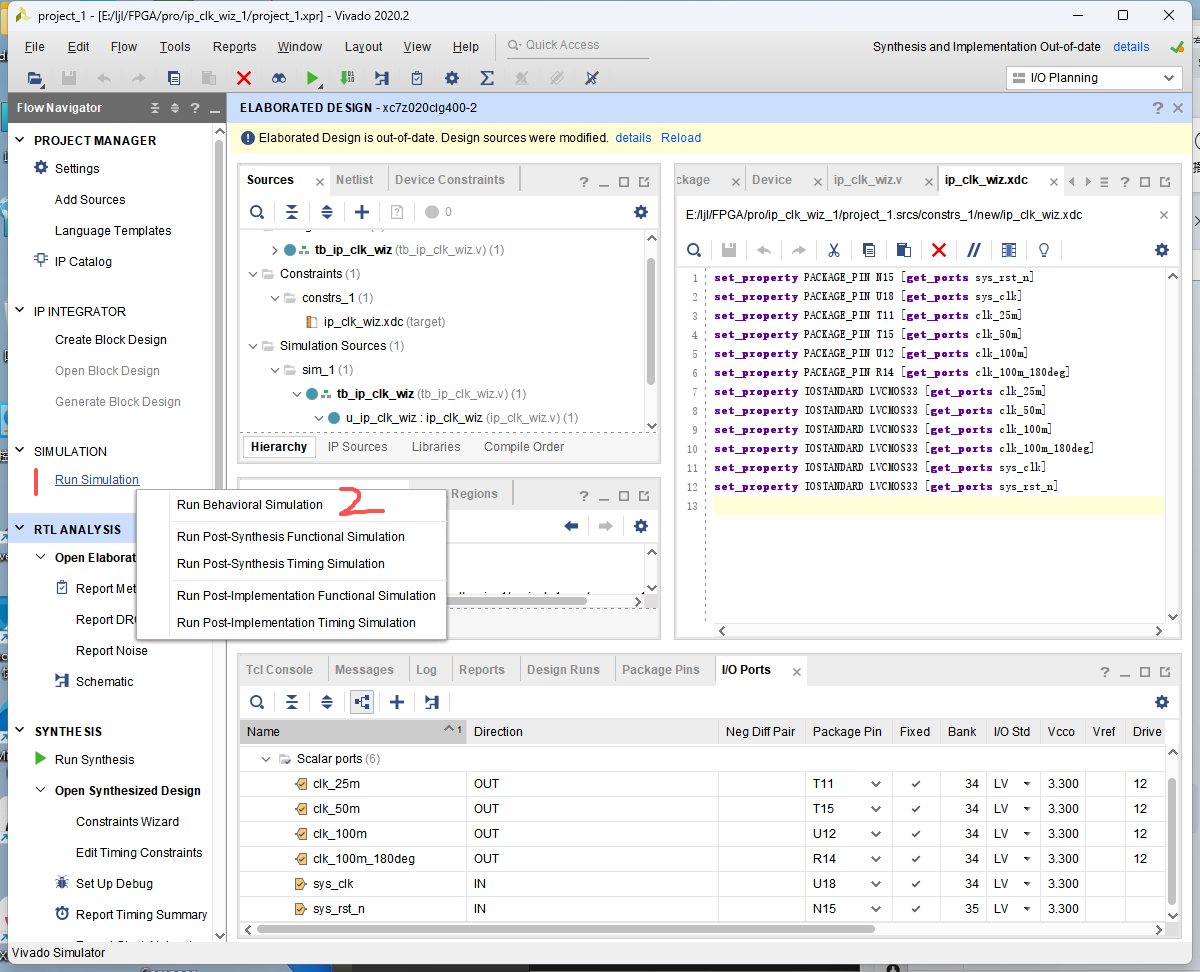Image resolution: width=1200 pixels, height=972 pixels.
Task: Click details link in top status bar
Action: 1131,47
